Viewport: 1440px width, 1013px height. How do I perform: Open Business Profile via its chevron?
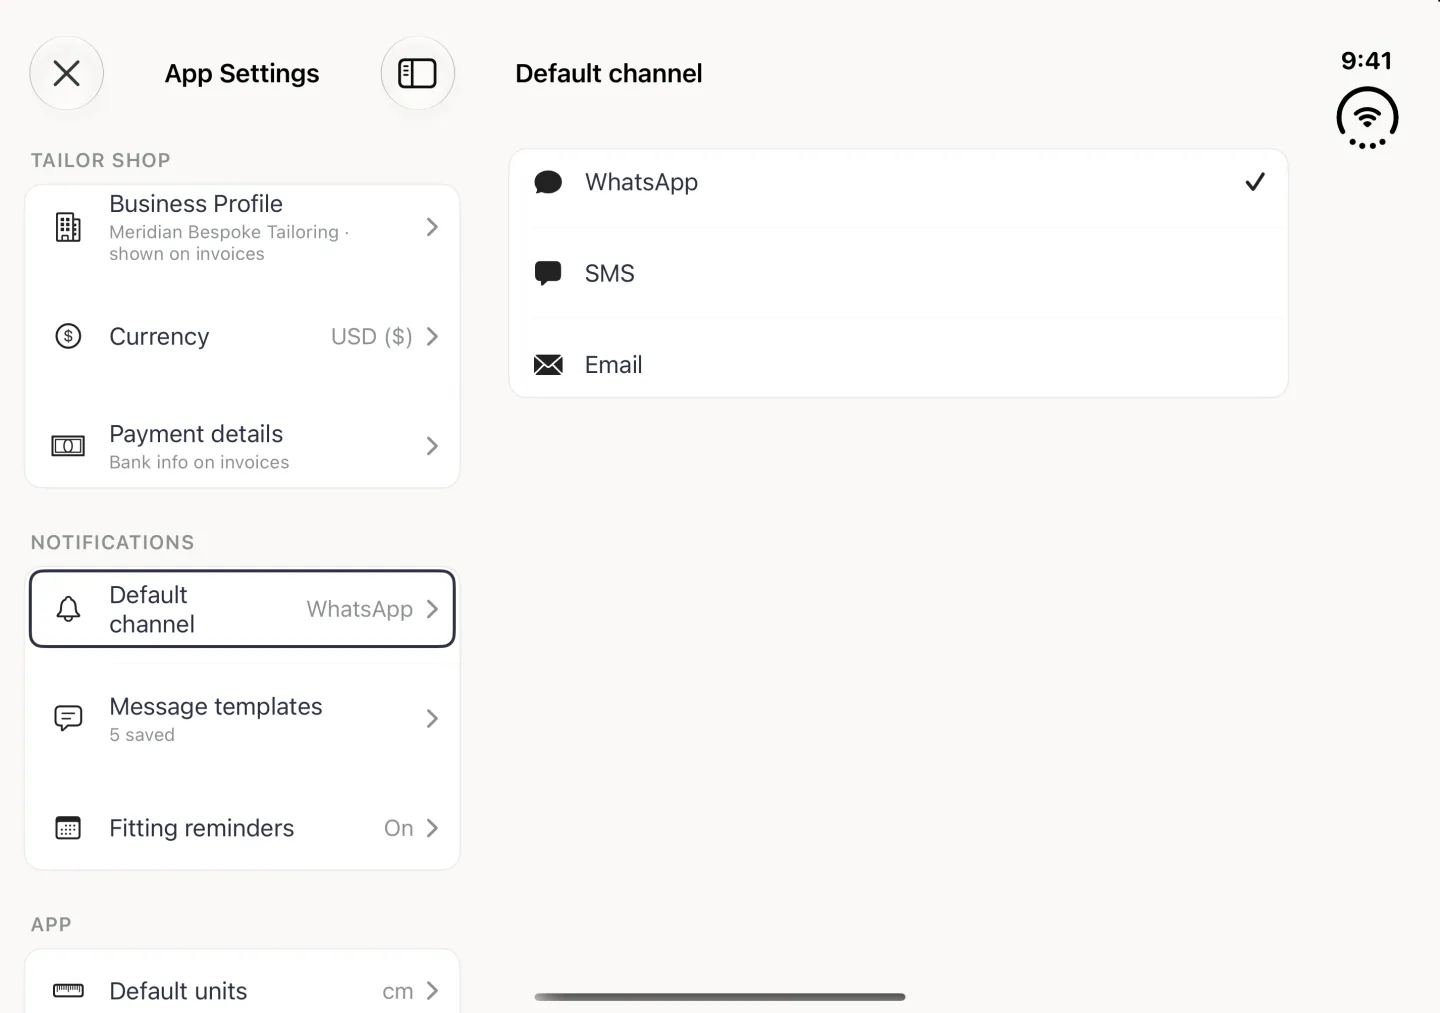tap(432, 227)
